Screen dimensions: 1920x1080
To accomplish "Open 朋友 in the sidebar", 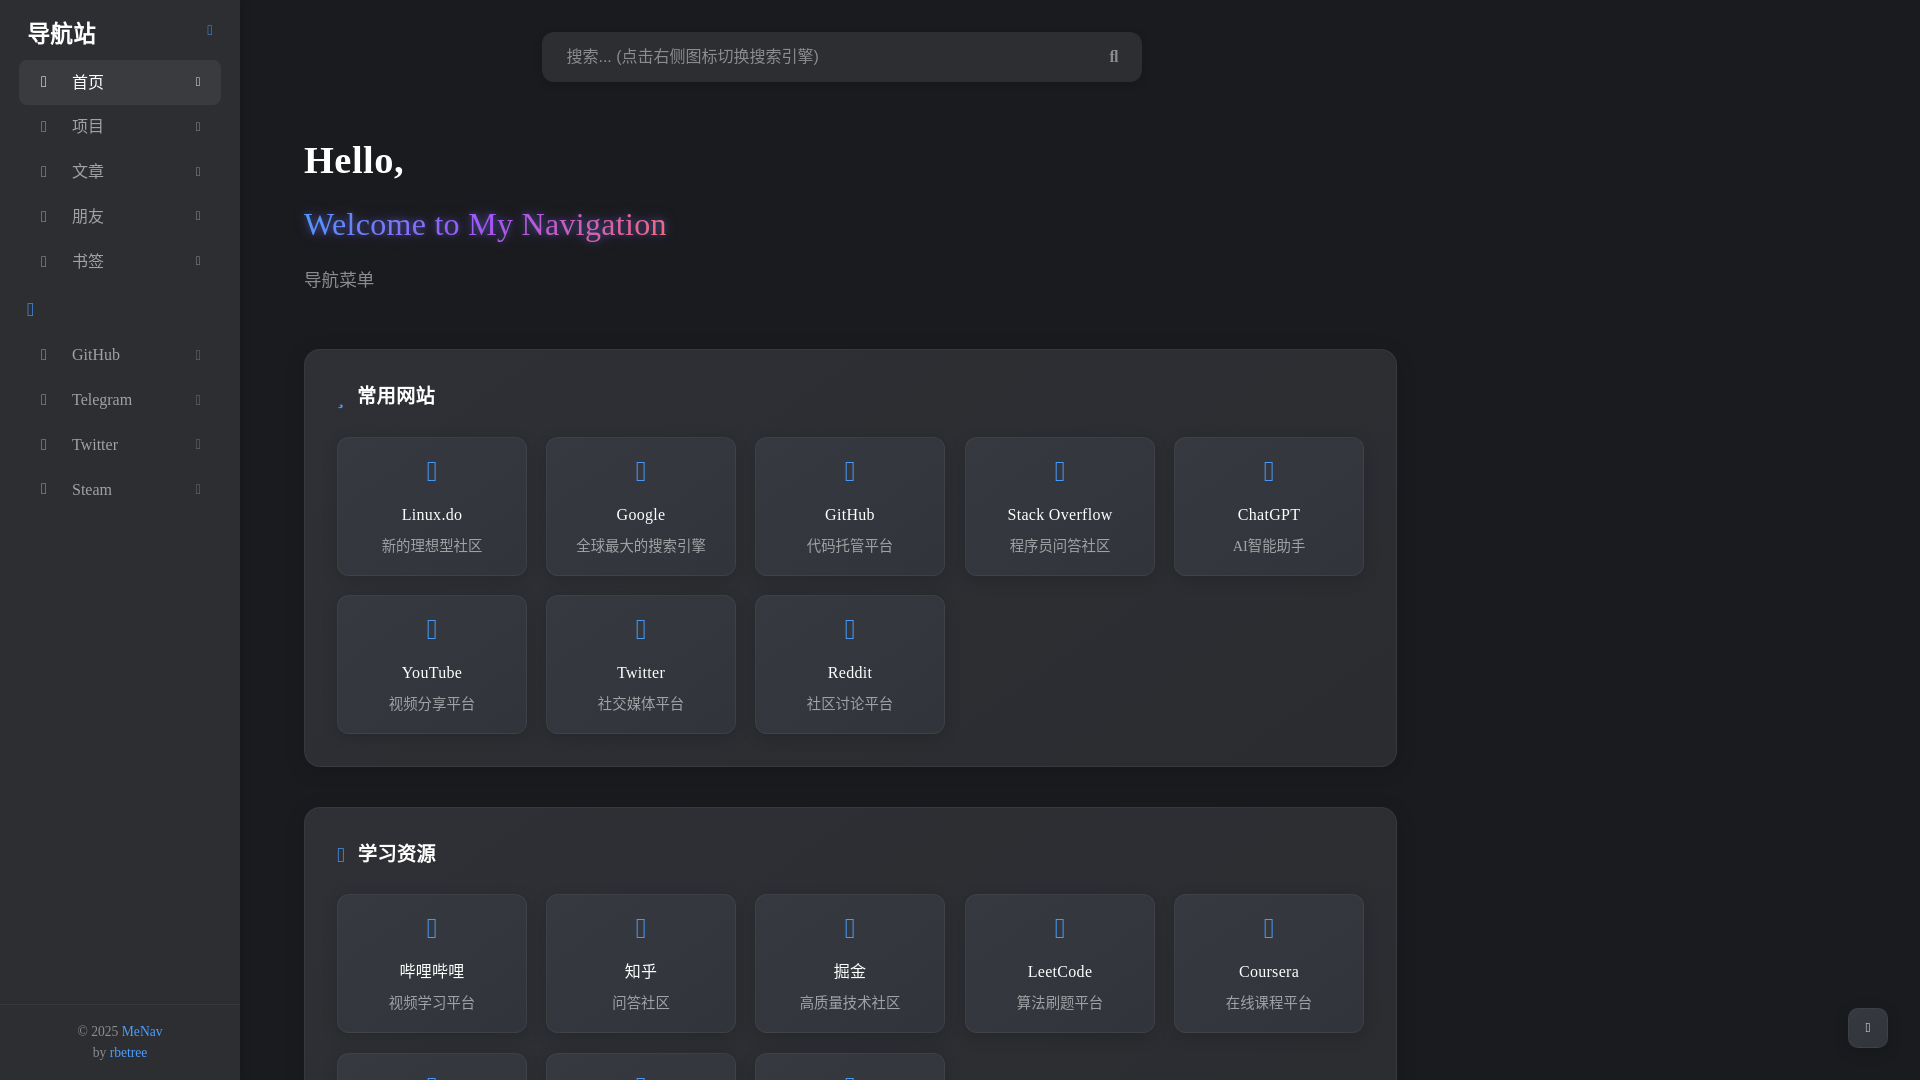I will [120, 216].
